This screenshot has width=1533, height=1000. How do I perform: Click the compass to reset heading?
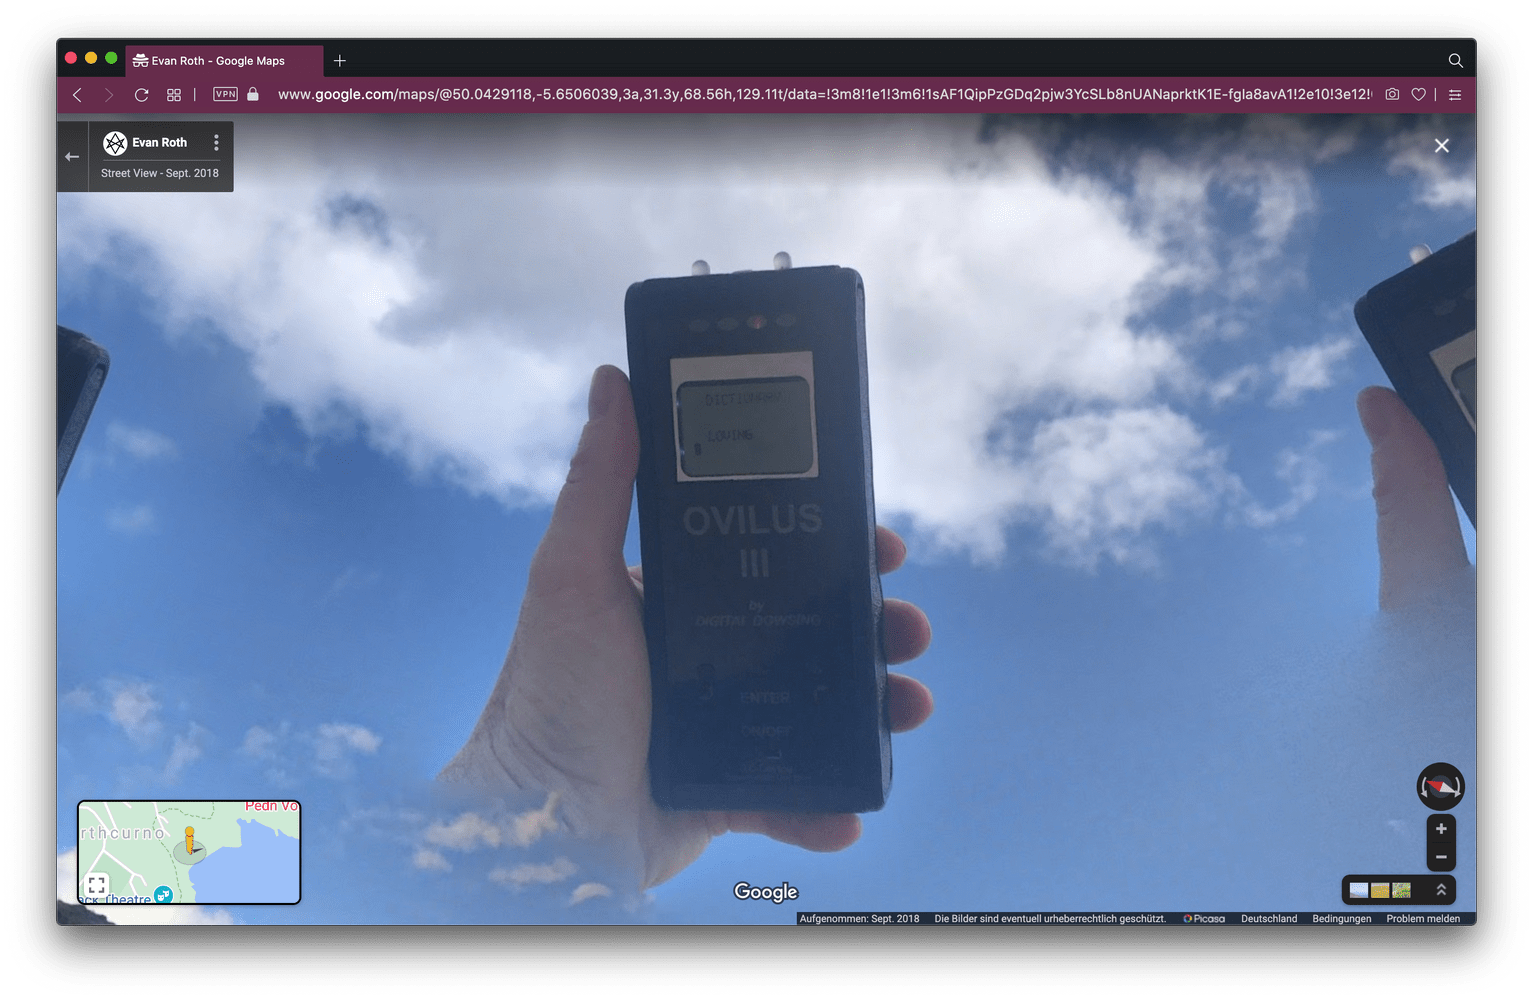click(1440, 787)
